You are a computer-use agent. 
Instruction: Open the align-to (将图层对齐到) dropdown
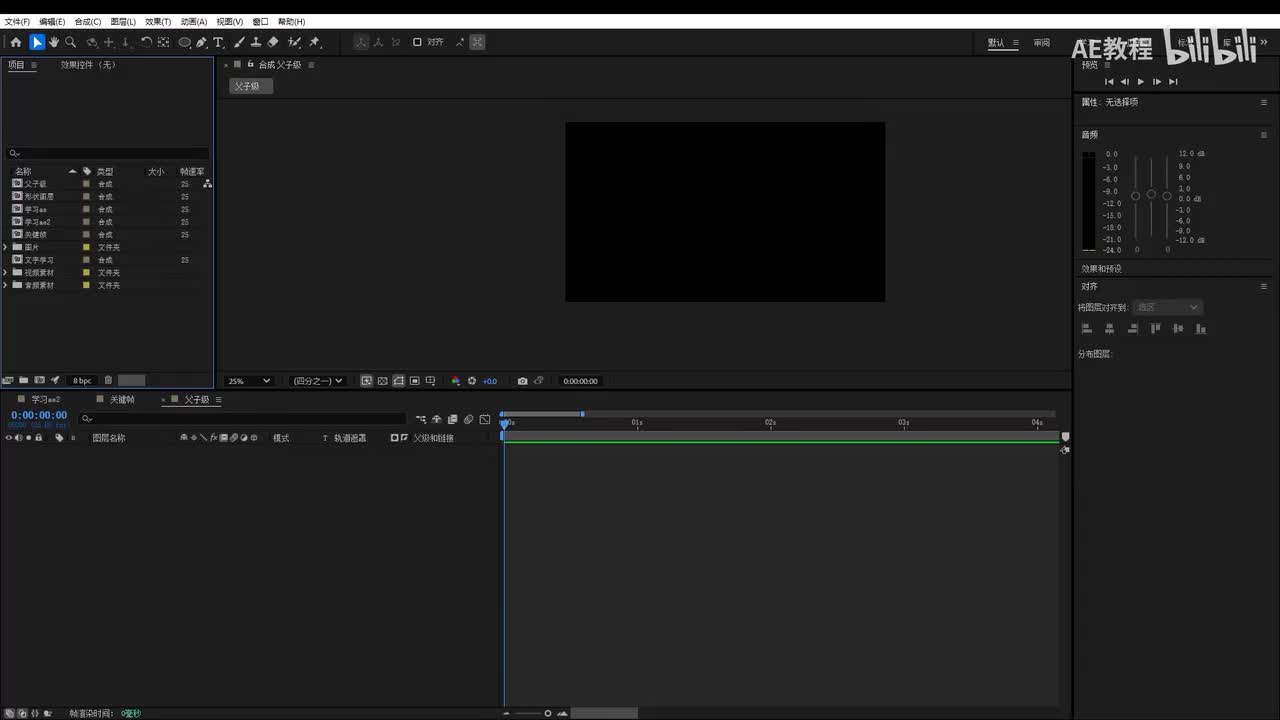click(1168, 307)
